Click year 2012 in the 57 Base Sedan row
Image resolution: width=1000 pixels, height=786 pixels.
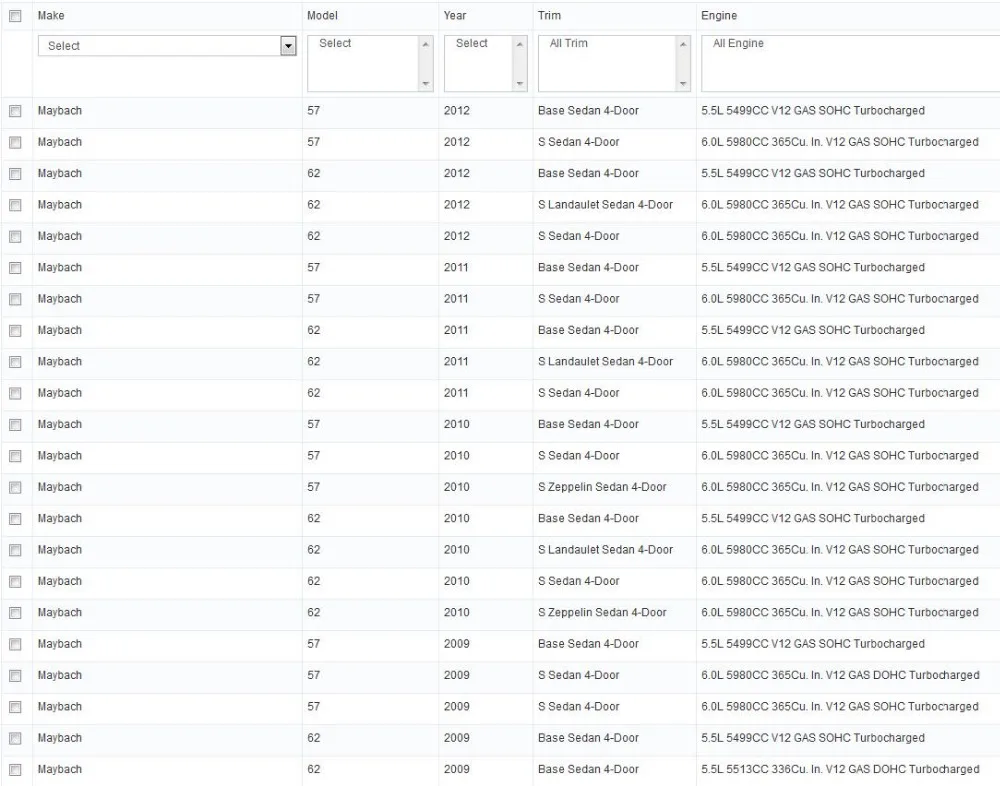click(457, 110)
